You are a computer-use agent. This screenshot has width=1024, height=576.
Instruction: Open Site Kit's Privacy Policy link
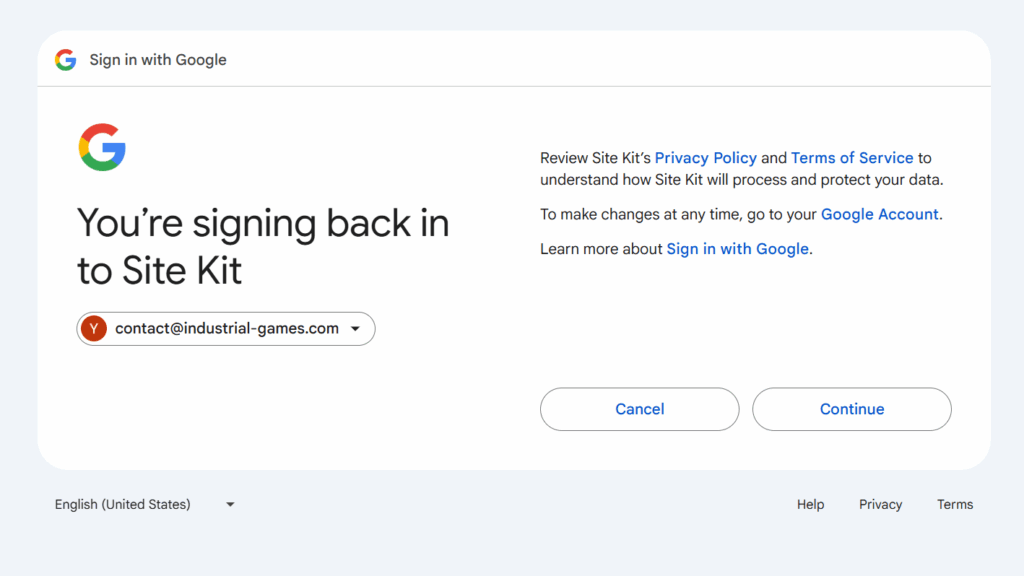[x=705, y=158]
